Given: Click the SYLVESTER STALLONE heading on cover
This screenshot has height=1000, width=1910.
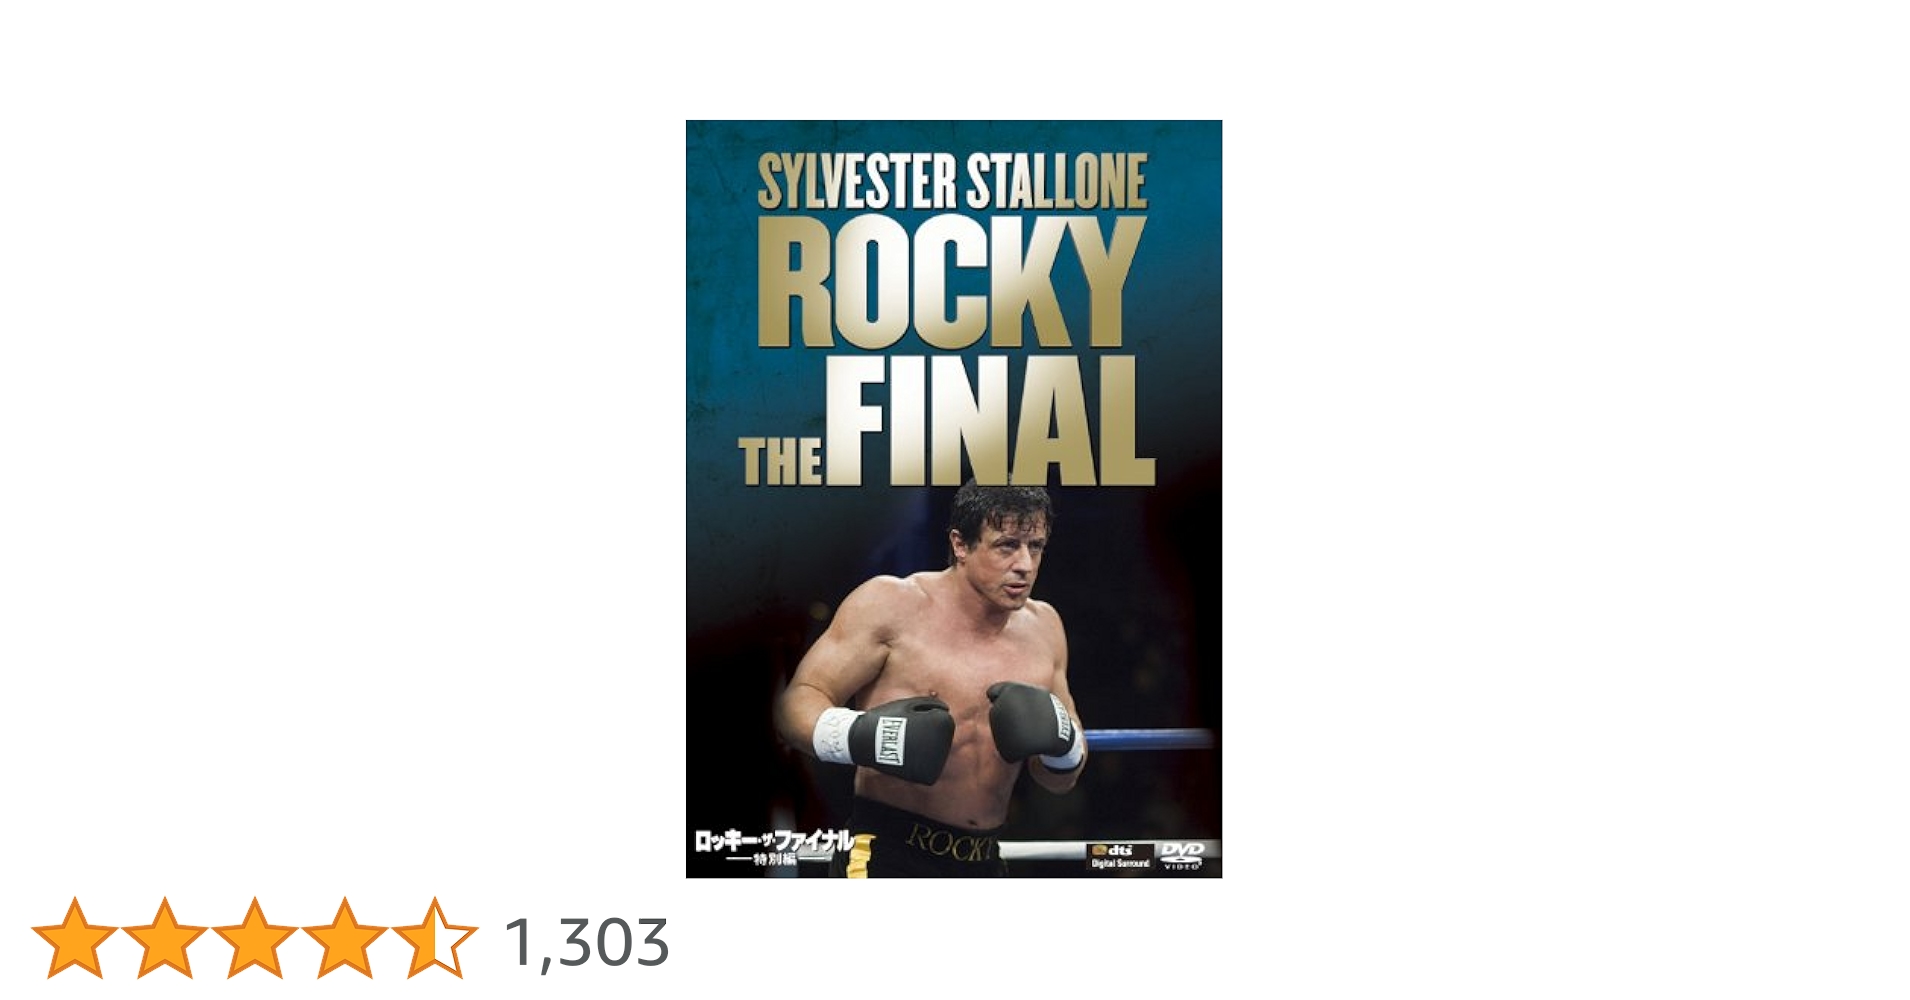Looking at the screenshot, I should click(x=952, y=182).
